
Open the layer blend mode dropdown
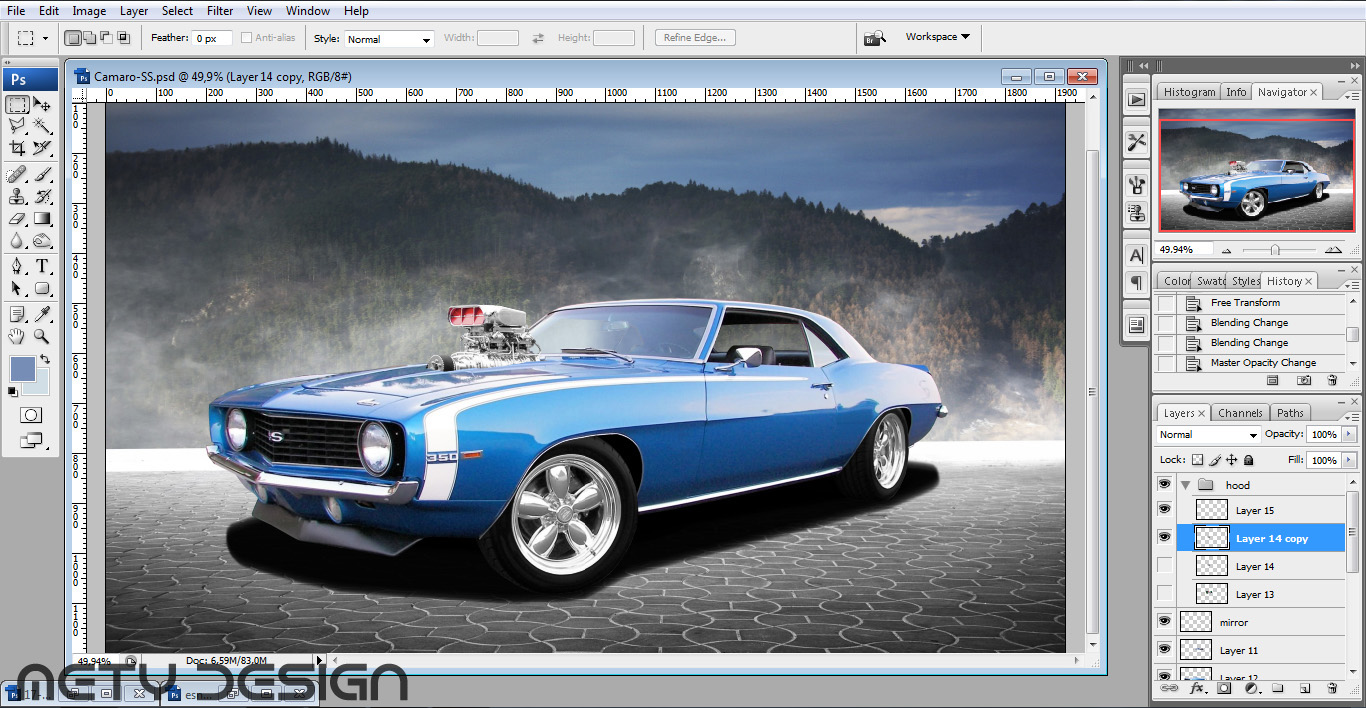point(1209,435)
